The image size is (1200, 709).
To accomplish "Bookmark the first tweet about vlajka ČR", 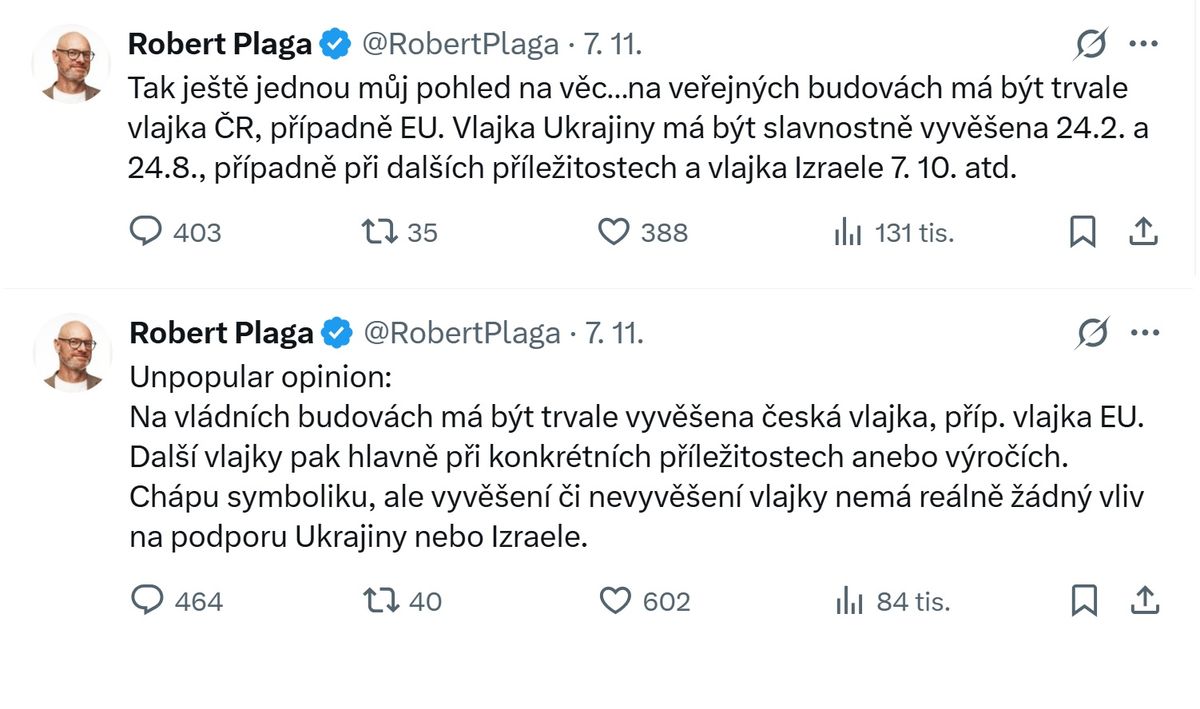I will click(x=1083, y=232).
